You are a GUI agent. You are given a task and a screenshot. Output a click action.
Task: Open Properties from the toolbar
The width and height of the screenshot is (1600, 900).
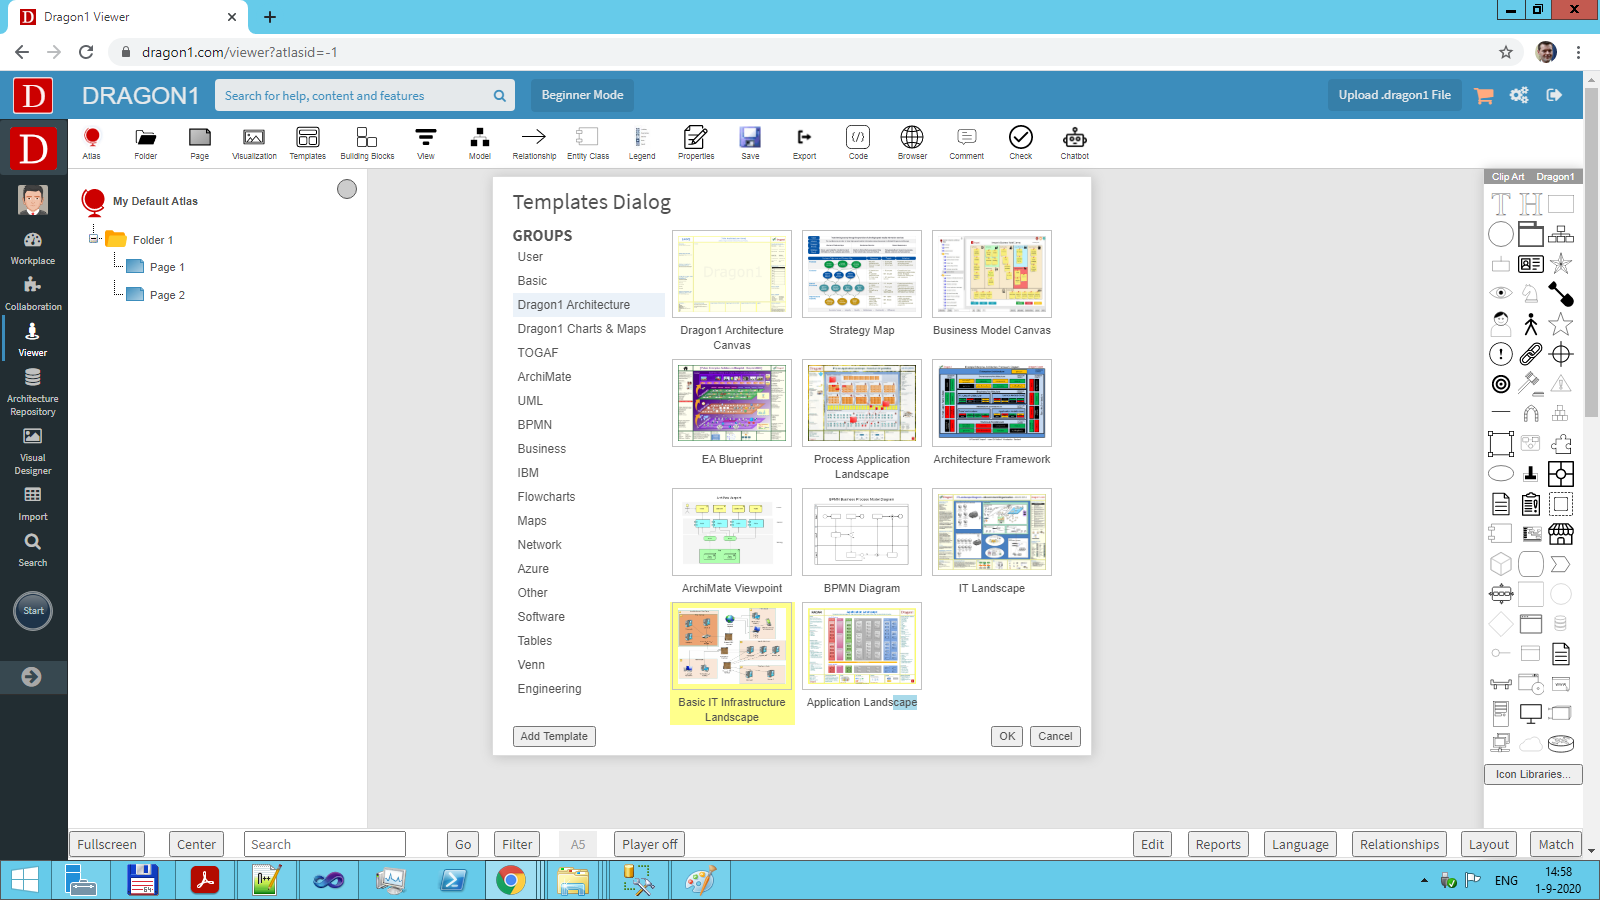pyautogui.click(x=696, y=143)
